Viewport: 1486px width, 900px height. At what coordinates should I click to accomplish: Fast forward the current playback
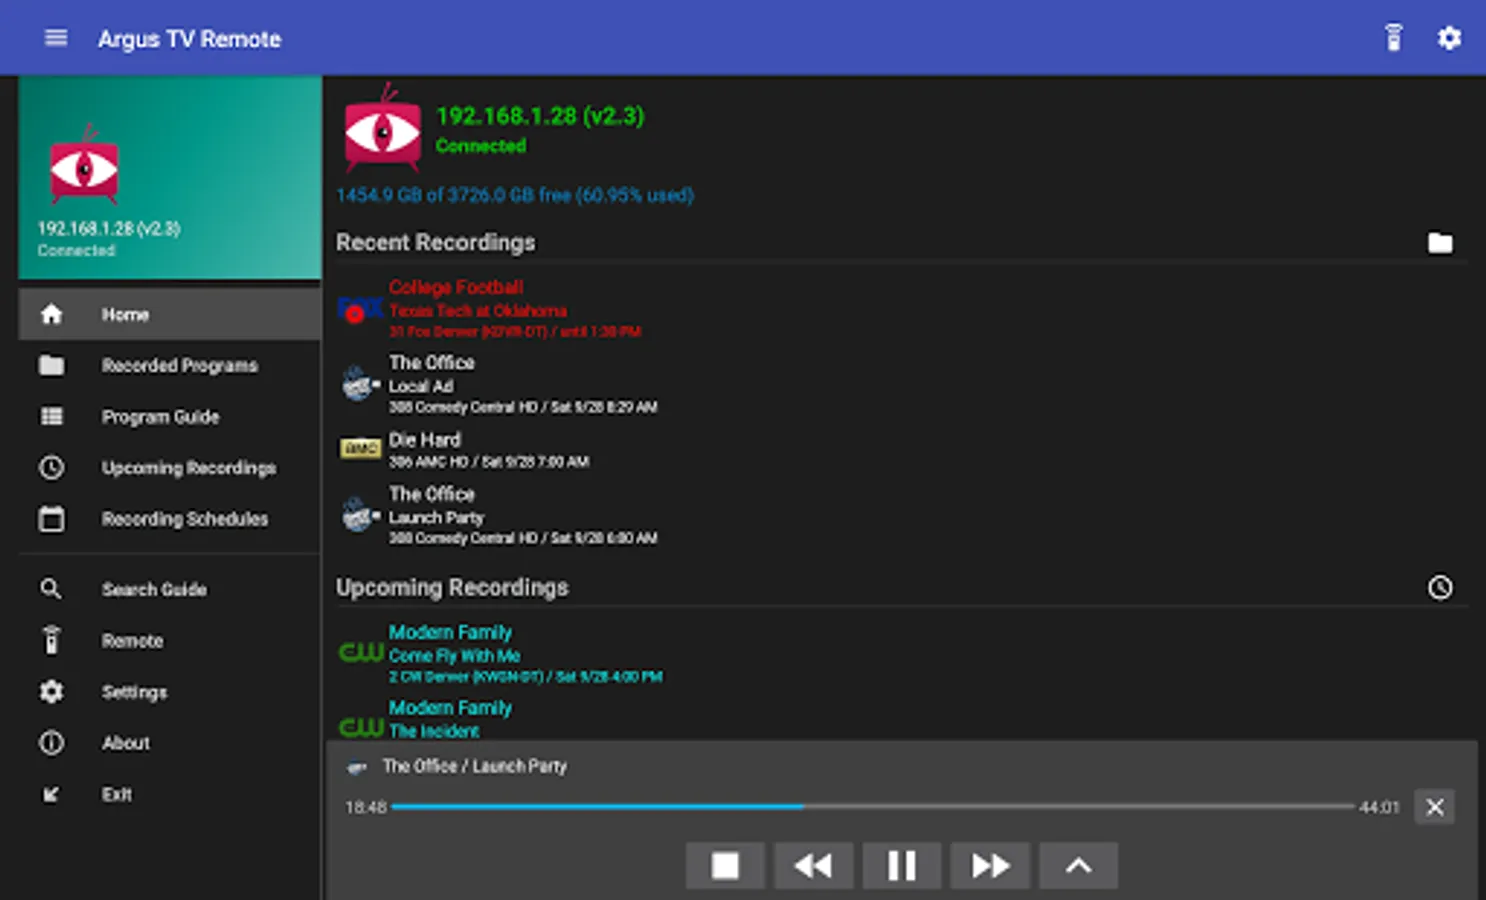coord(990,866)
